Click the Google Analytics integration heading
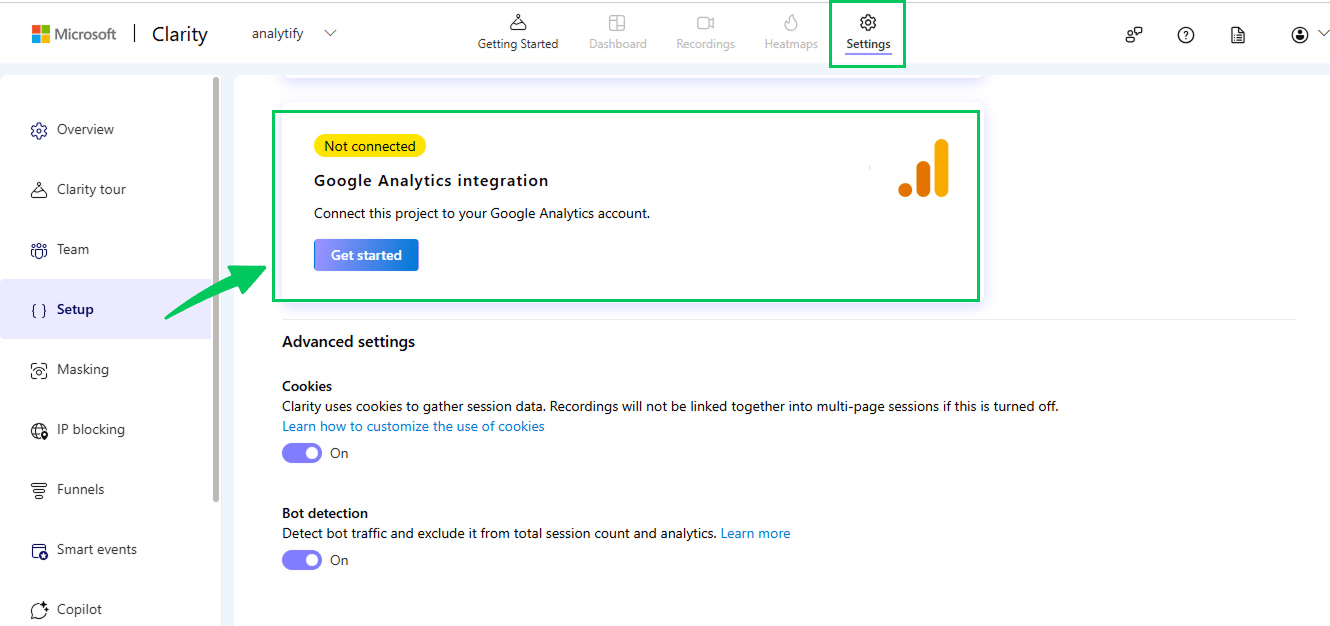The width and height of the screenshot is (1330, 626). point(431,181)
